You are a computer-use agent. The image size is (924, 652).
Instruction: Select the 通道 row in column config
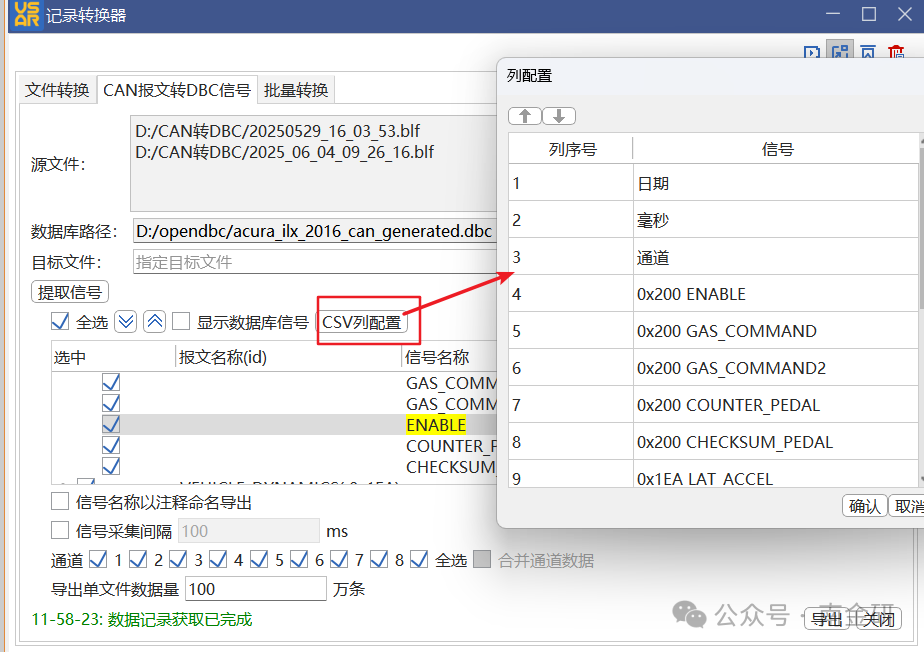tap(713, 257)
